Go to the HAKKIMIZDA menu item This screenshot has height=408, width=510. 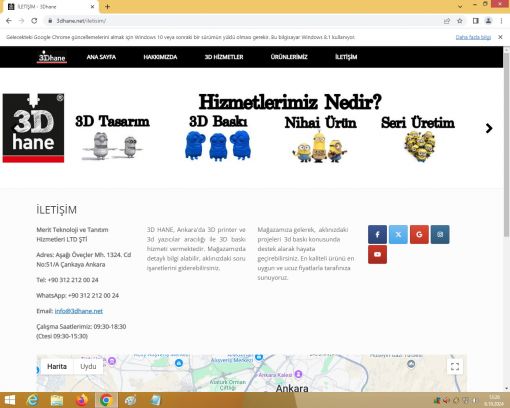pyautogui.click(x=160, y=57)
